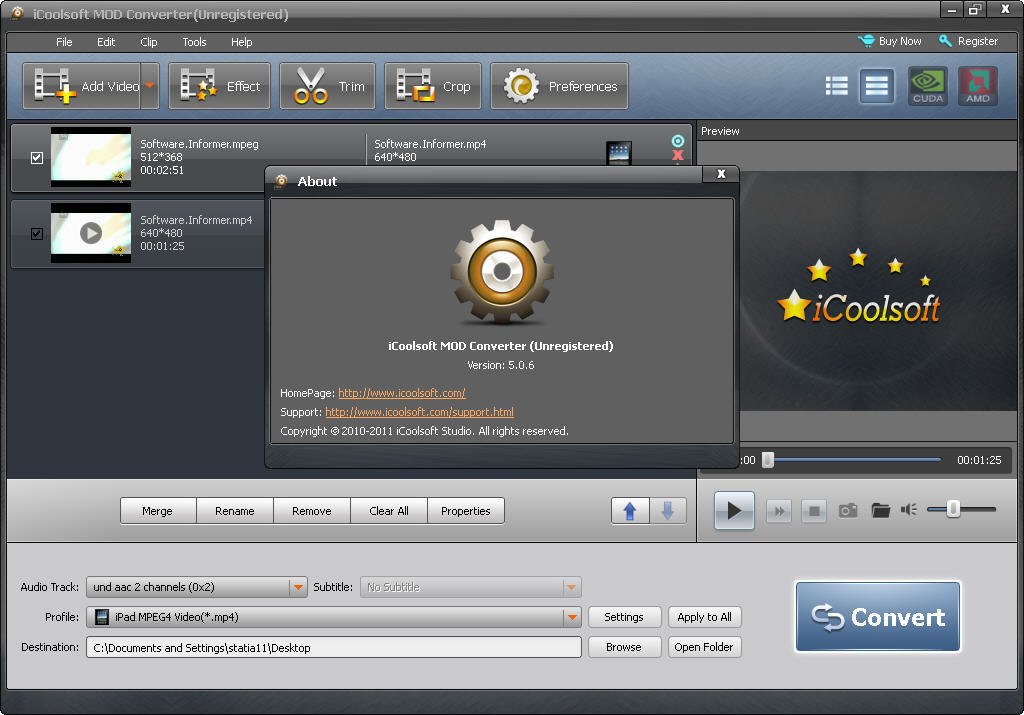Toggle checkbox for Software.Informer.mp4 item
Screen dimensions: 1024x715
(37, 234)
